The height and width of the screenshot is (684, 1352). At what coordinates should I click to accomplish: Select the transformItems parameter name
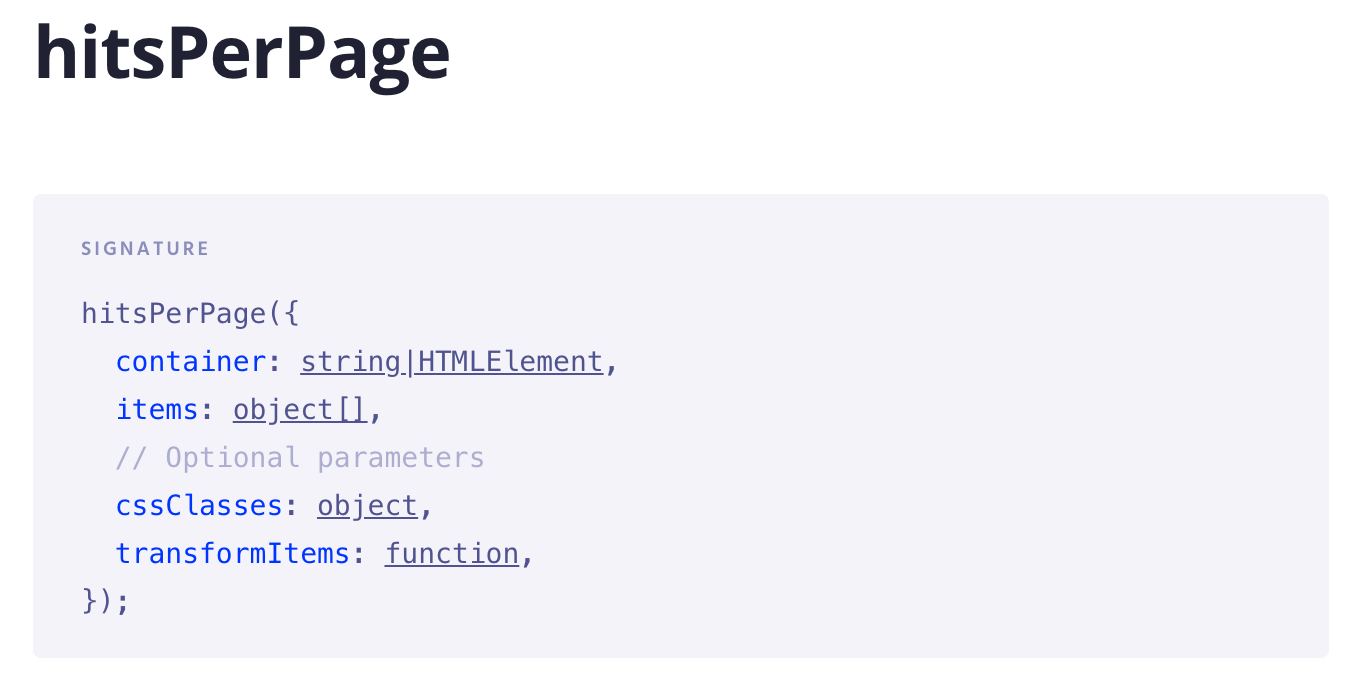point(233,554)
